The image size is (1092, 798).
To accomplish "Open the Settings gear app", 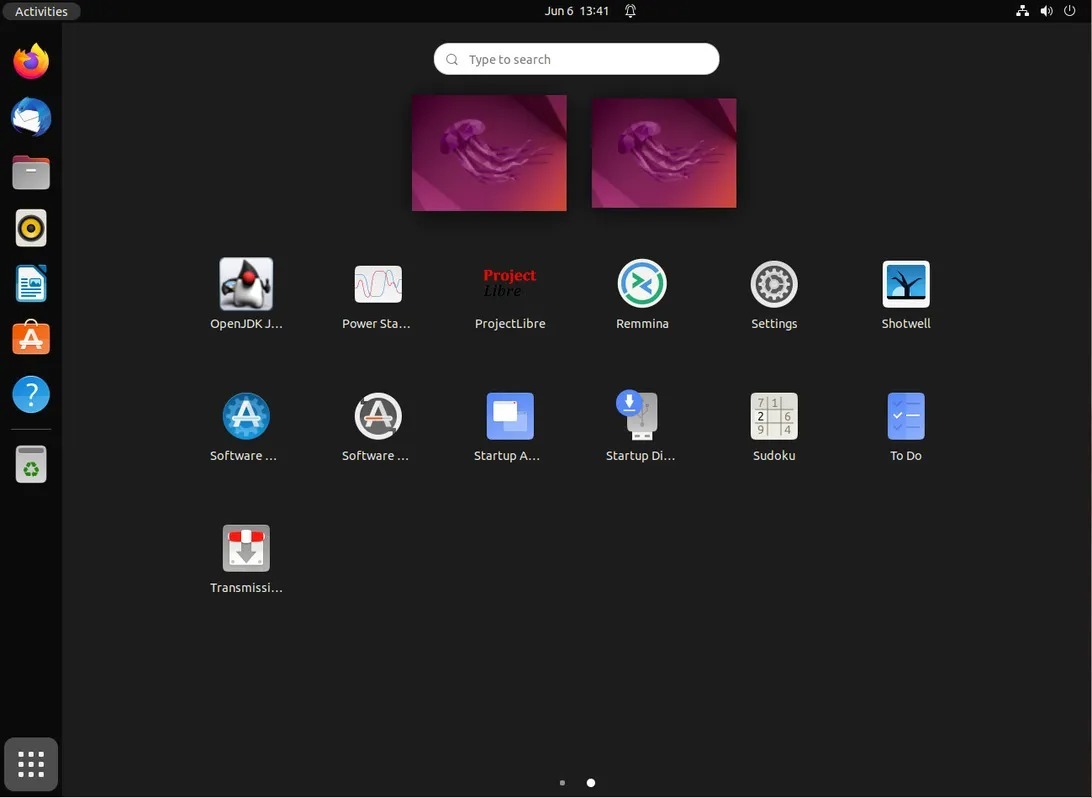I will 774,285.
